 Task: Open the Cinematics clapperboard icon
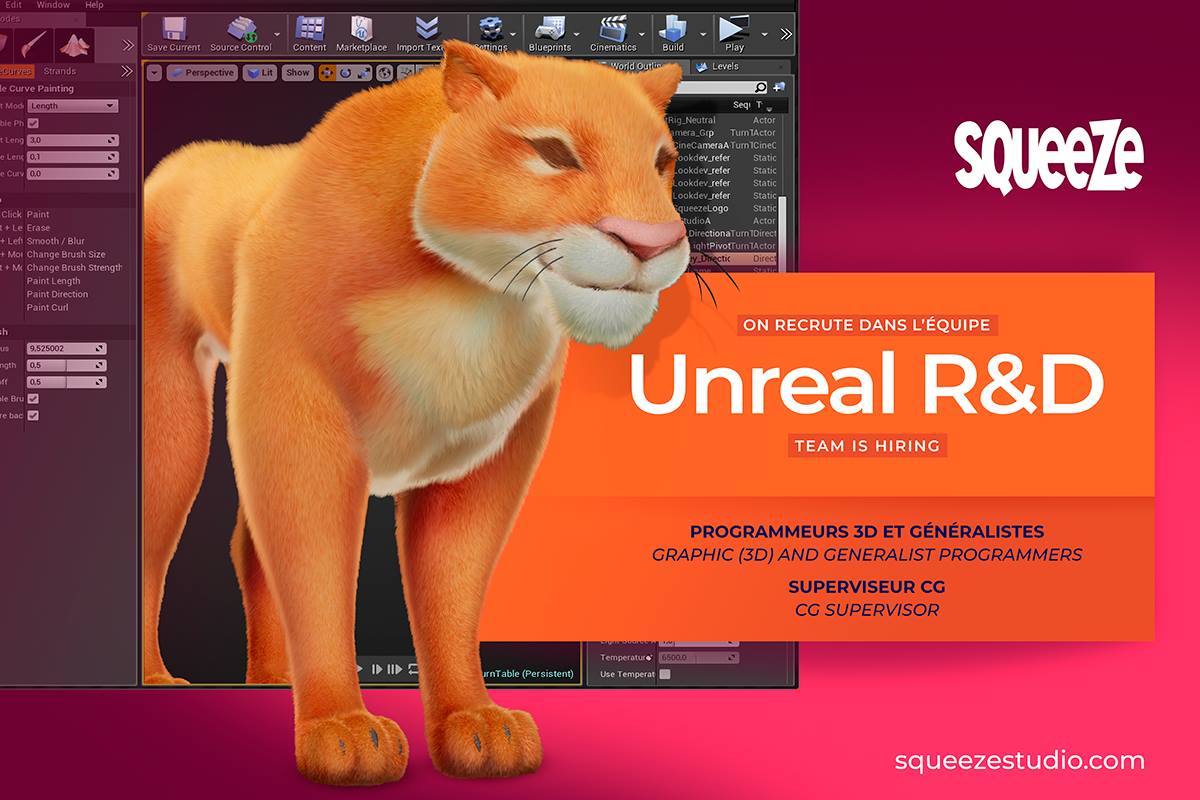(x=611, y=29)
